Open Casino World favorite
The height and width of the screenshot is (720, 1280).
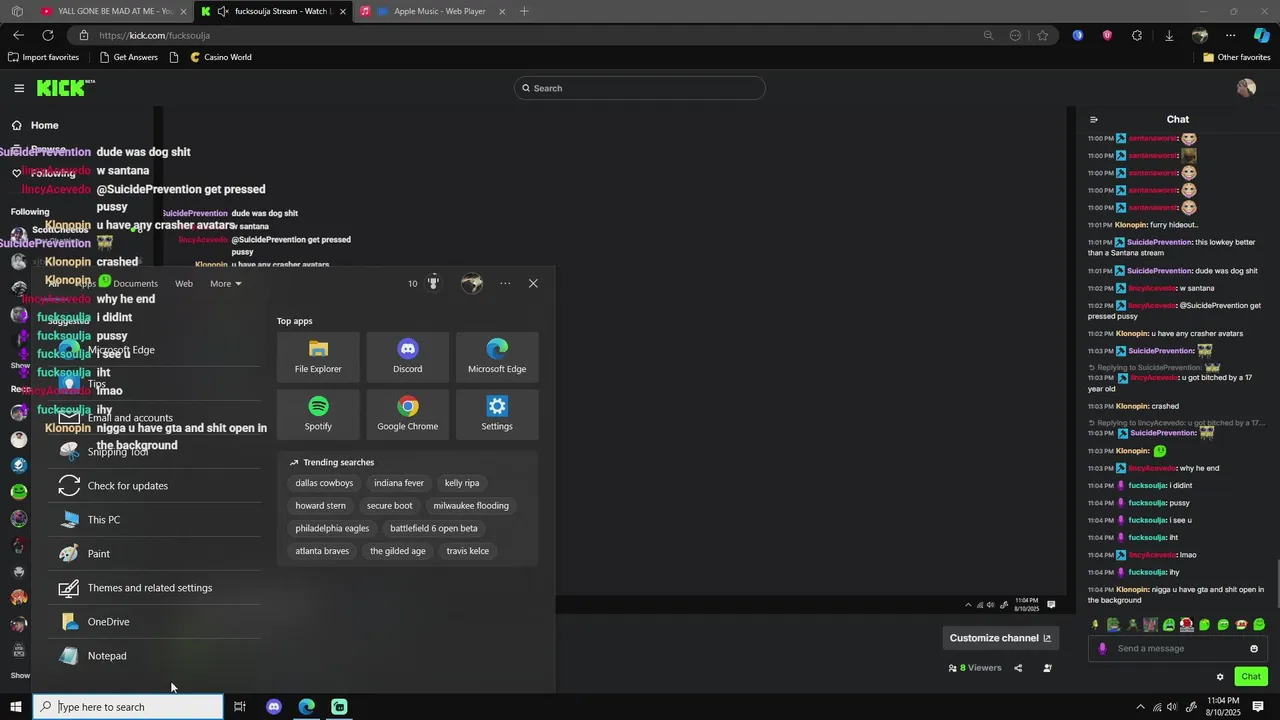(221, 57)
